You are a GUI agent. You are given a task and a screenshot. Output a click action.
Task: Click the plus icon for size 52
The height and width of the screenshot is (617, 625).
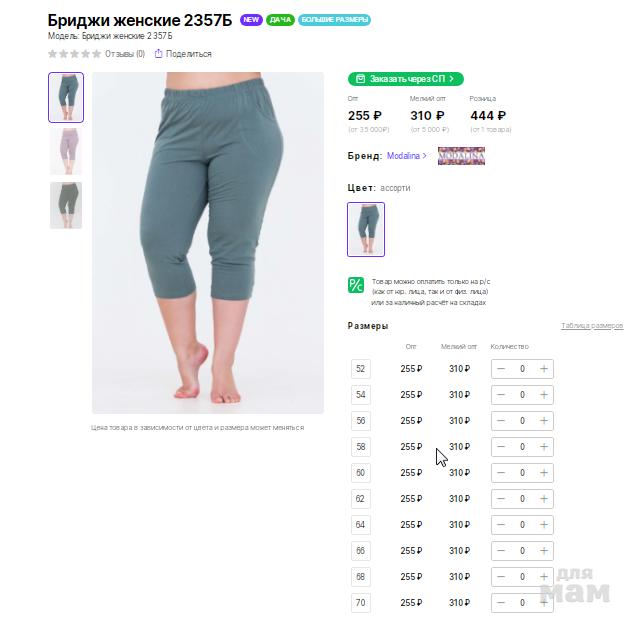[x=544, y=369]
